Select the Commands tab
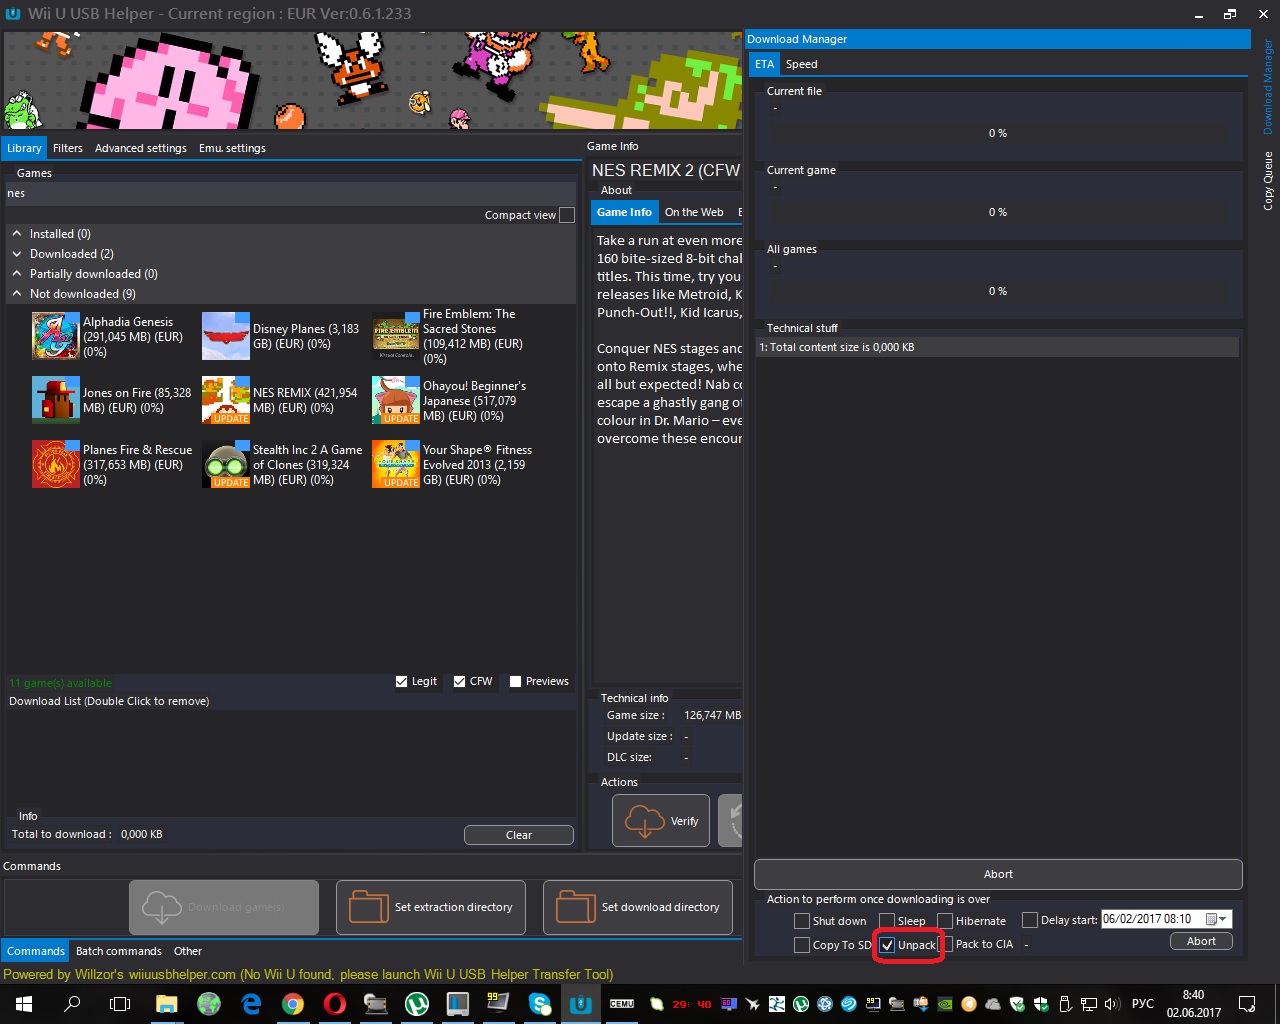 click(35, 951)
